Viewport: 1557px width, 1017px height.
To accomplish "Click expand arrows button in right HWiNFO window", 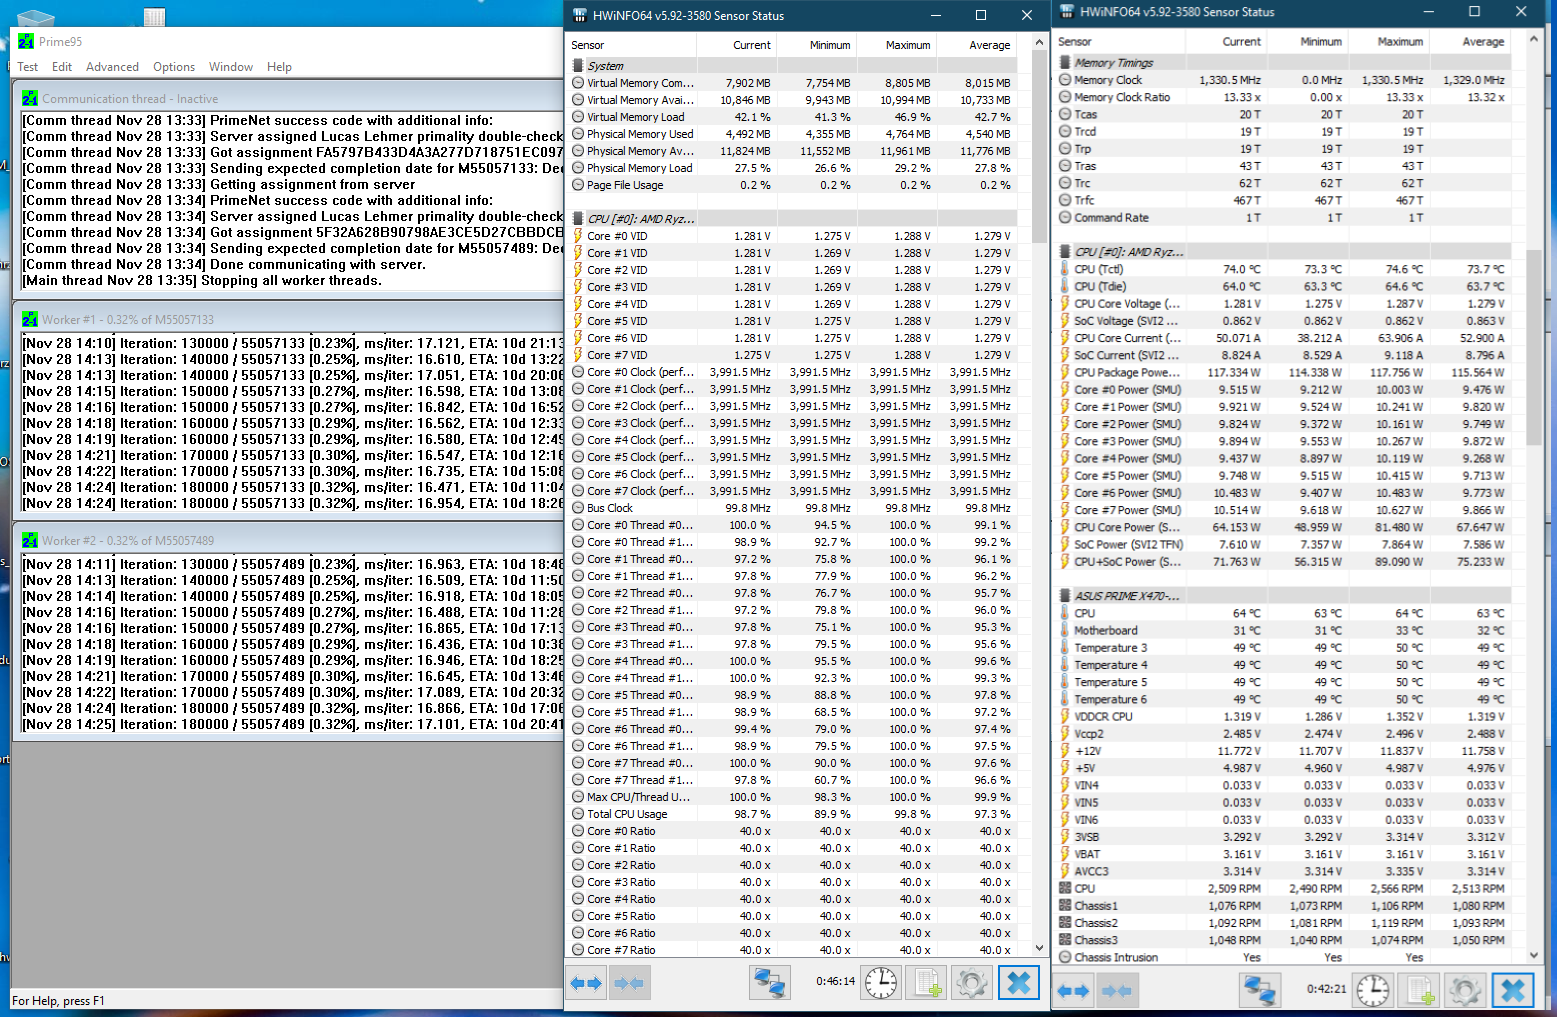I will 1073,991.
